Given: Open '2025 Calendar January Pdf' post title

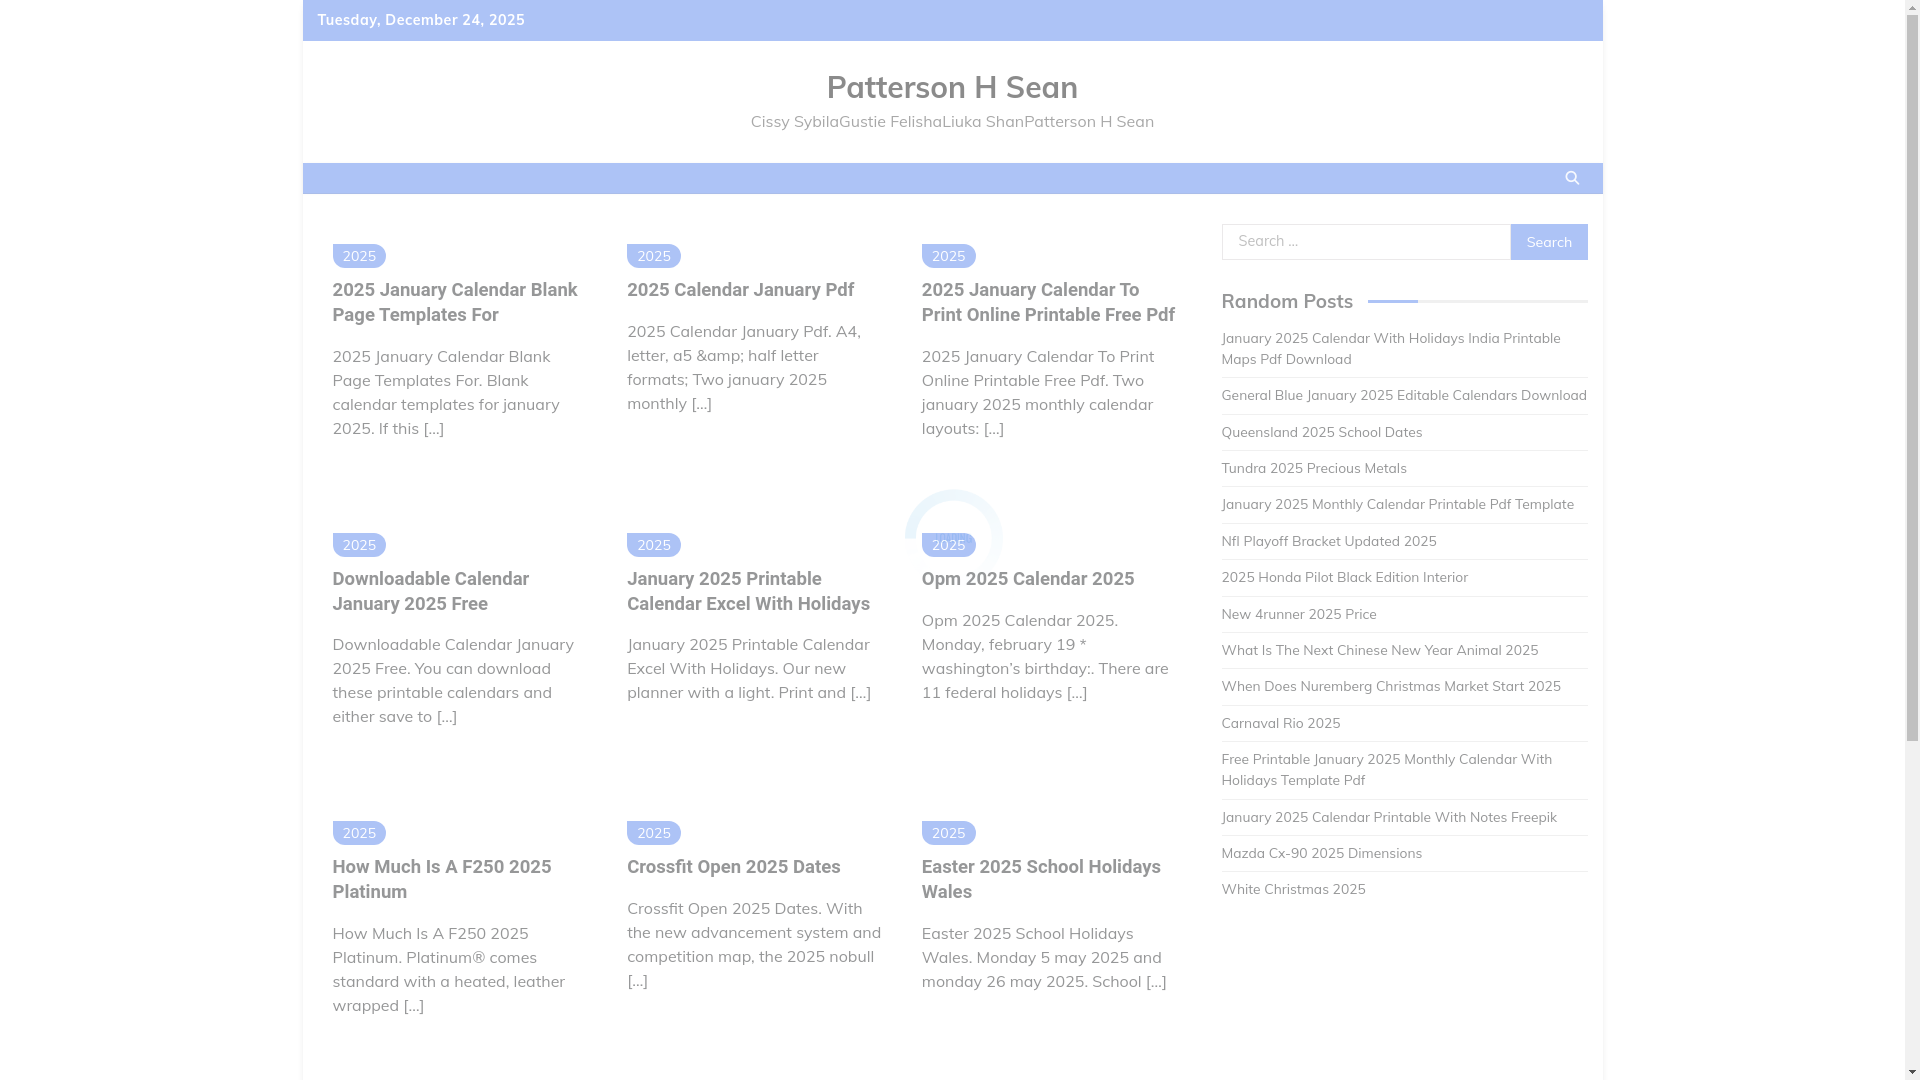Looking at the screenshot, I should pos(740,290).
